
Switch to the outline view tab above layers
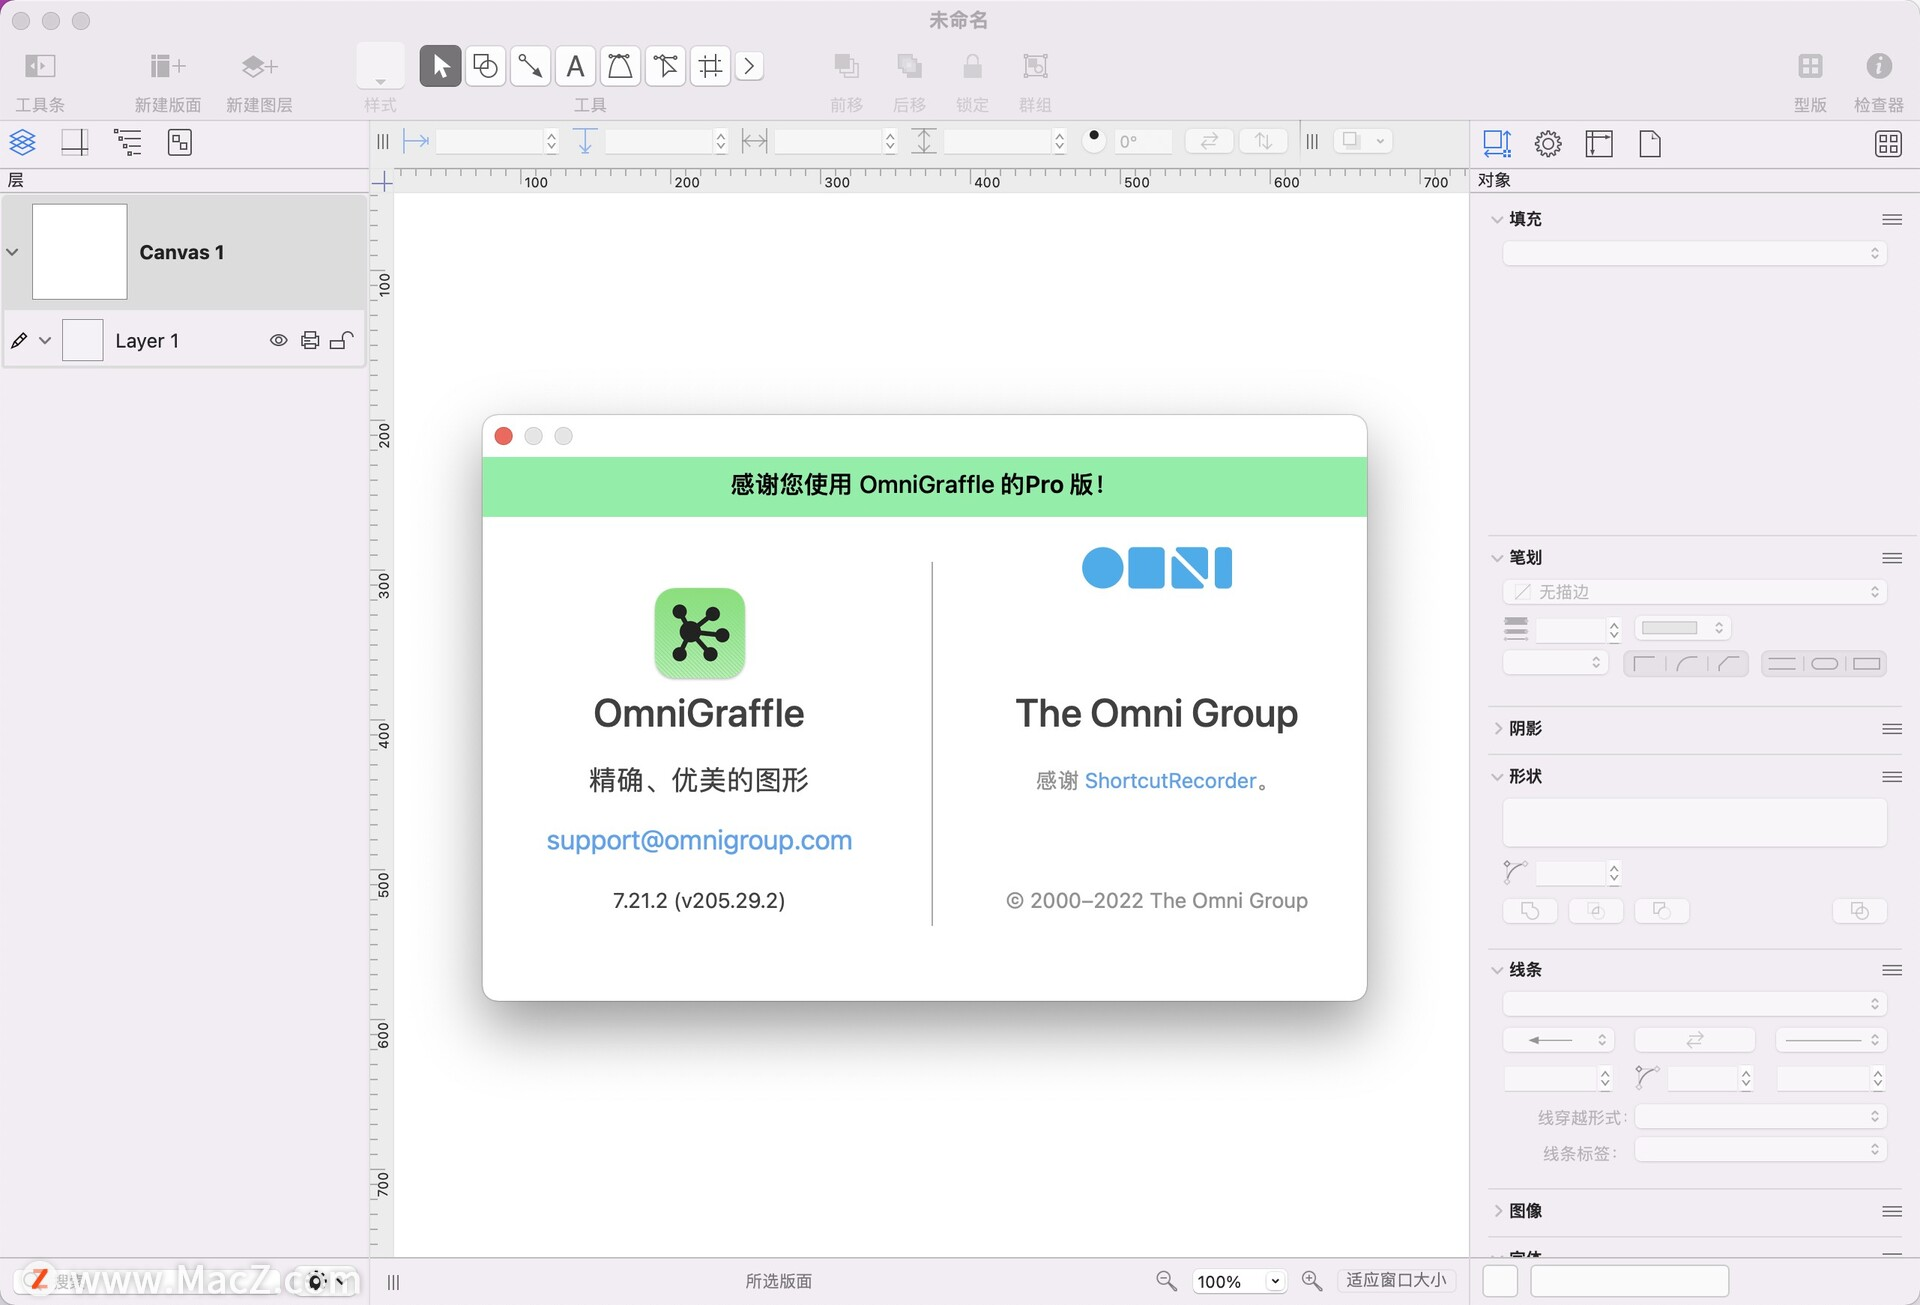128,142
